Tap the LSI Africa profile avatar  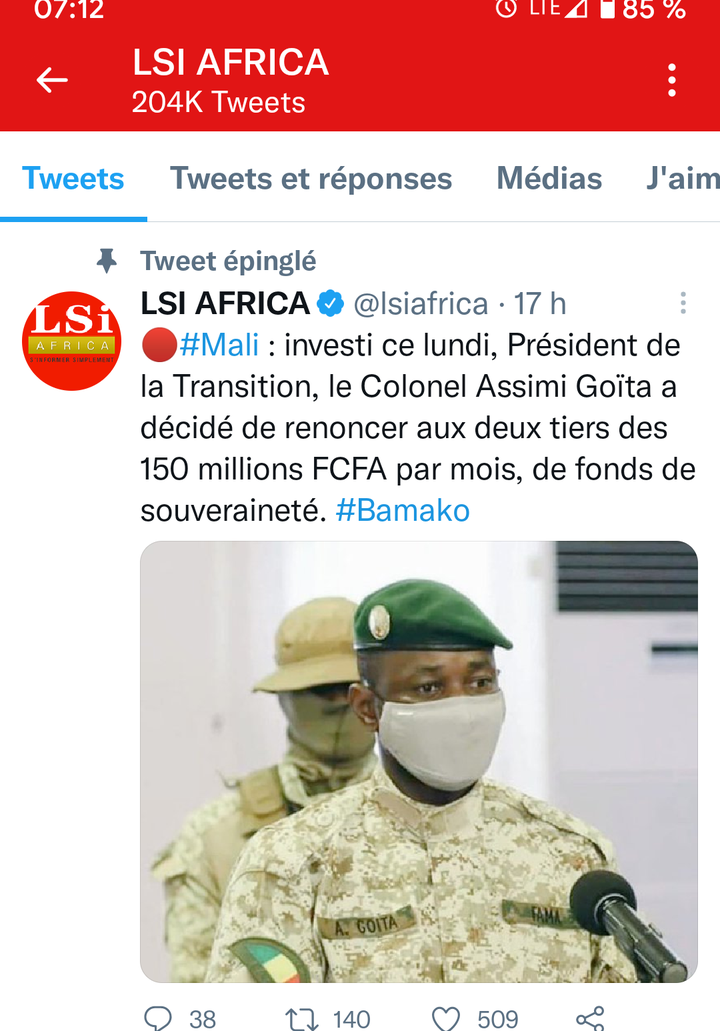pyautogui.click(x=72, y=341)
